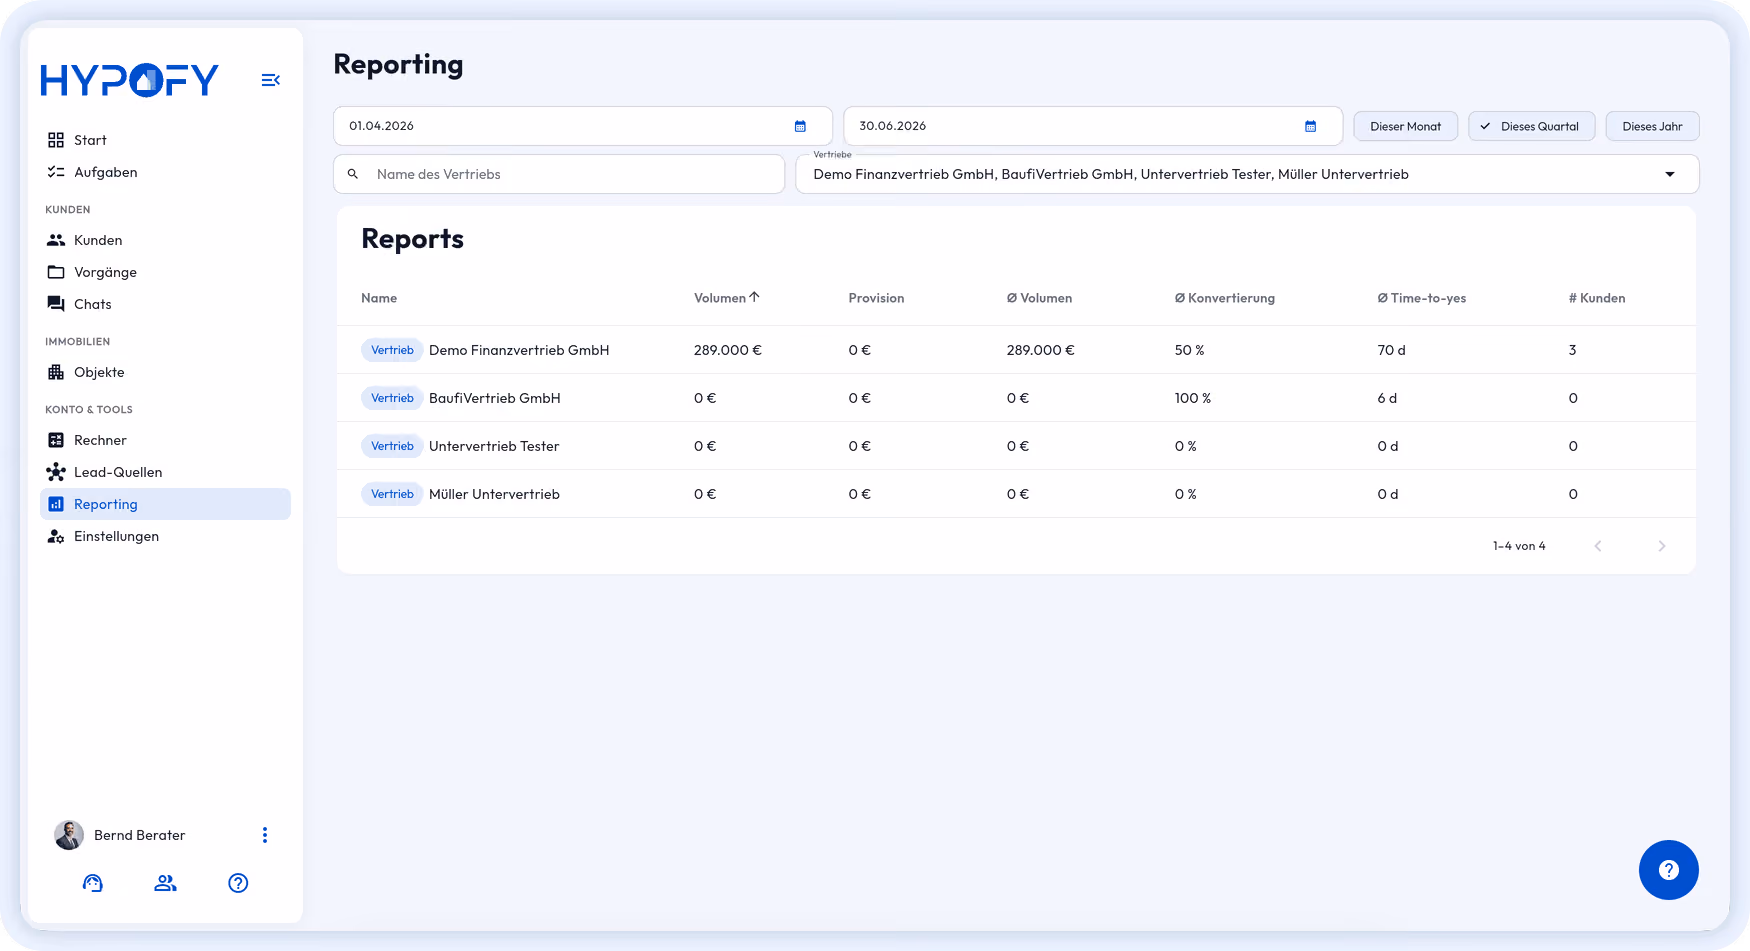
Task: Click 289.000 € volume for Demo Finanzvertrieb
Action: coord(728,350)
